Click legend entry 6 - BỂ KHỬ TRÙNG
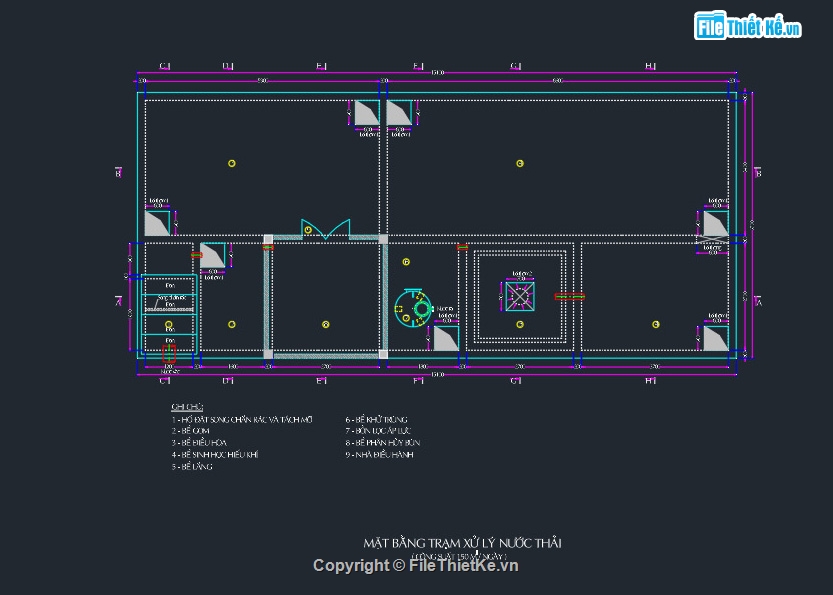The height and width of the screenshot is (595, 833). 377,419
